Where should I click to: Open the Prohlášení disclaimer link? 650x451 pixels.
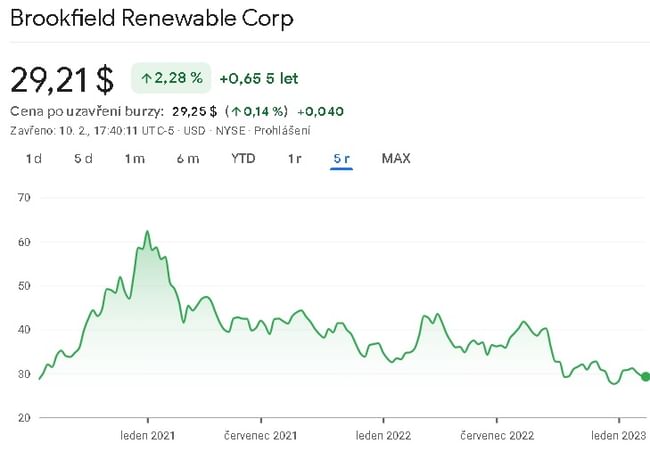281,130
